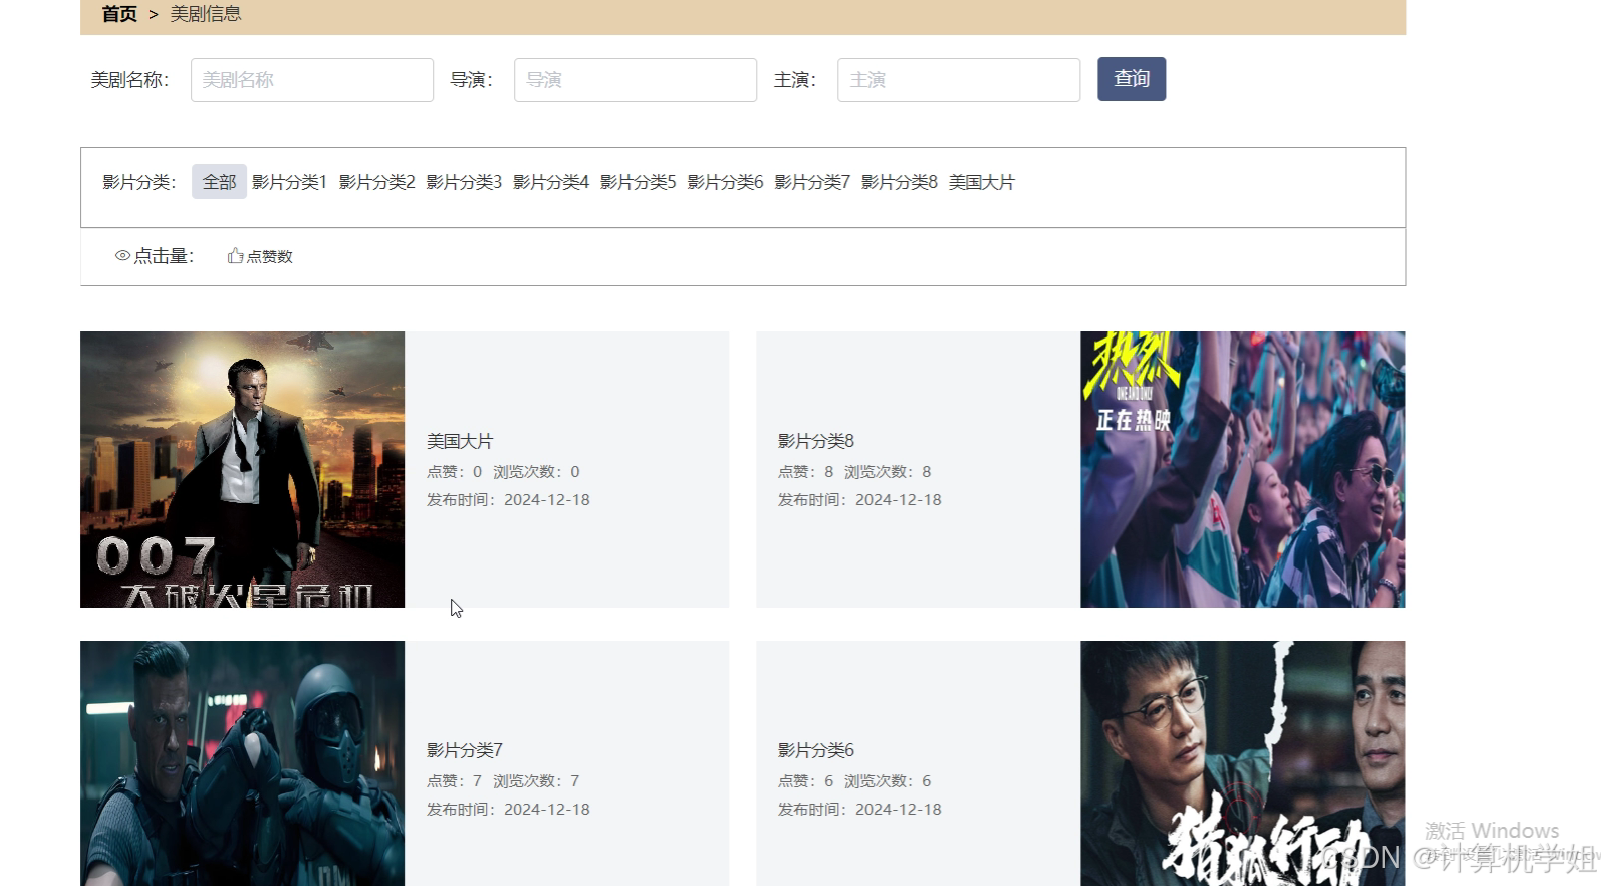Filter by 影片分类1
Viewport: 1601px width, 886px height.
pos(289,182)
